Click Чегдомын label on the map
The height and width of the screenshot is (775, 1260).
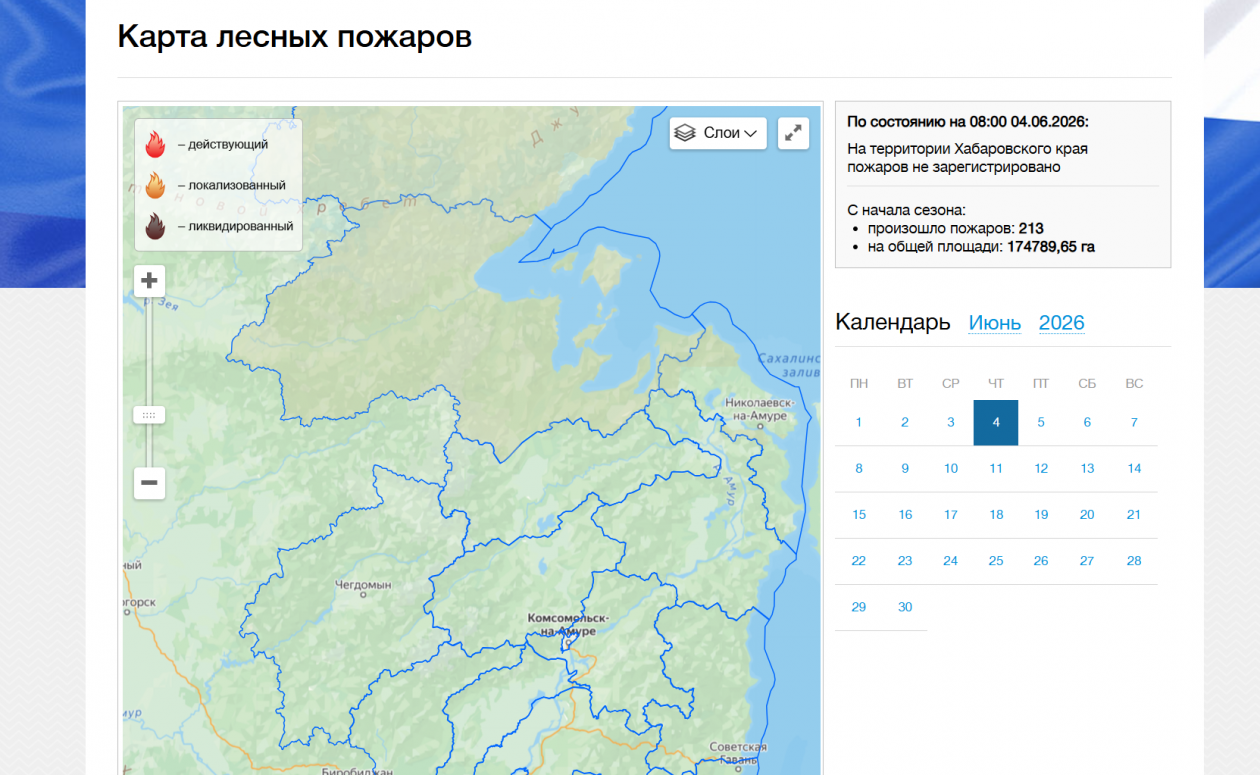pyautogui.click(x=363, y=584)
